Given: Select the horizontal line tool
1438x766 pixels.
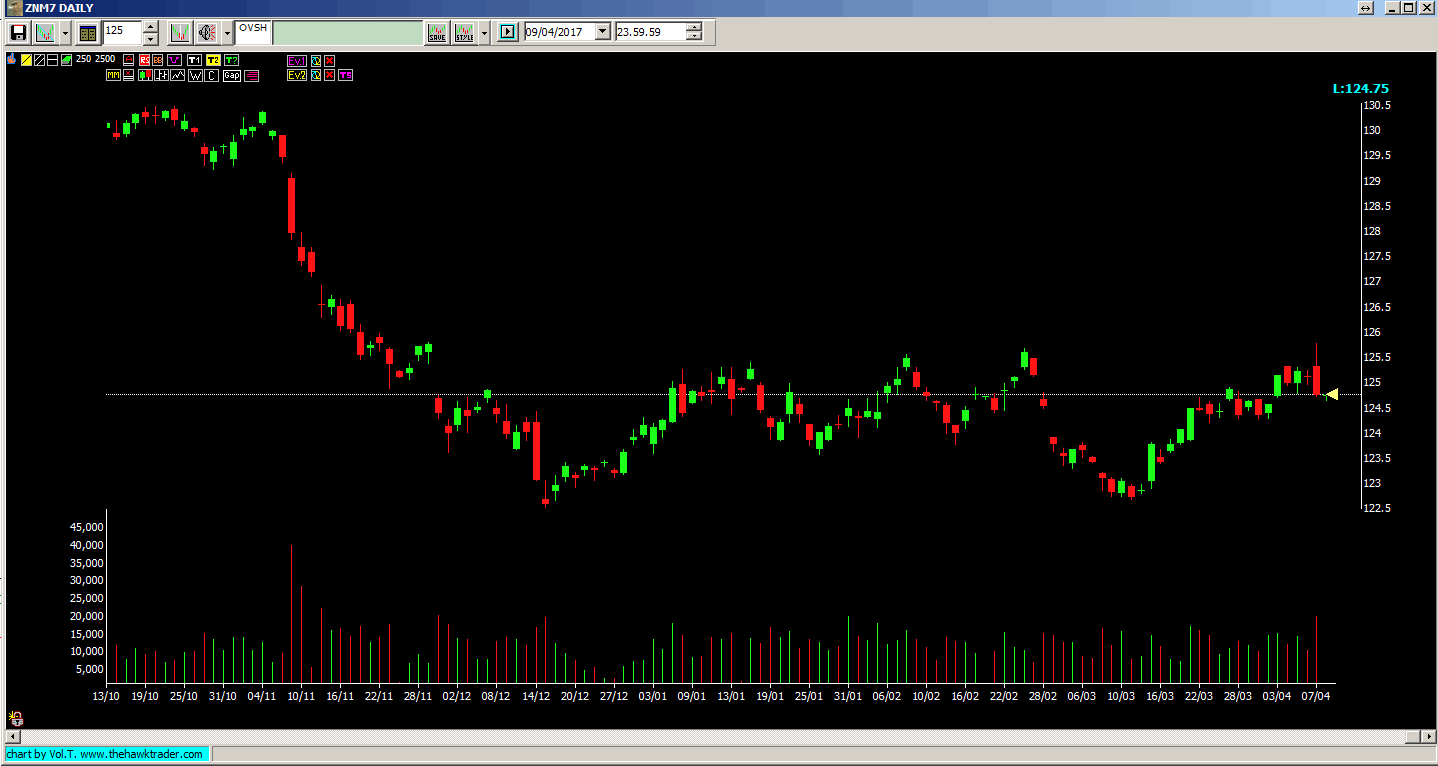Looking at the screenshot, I should [x=52, y=60].
